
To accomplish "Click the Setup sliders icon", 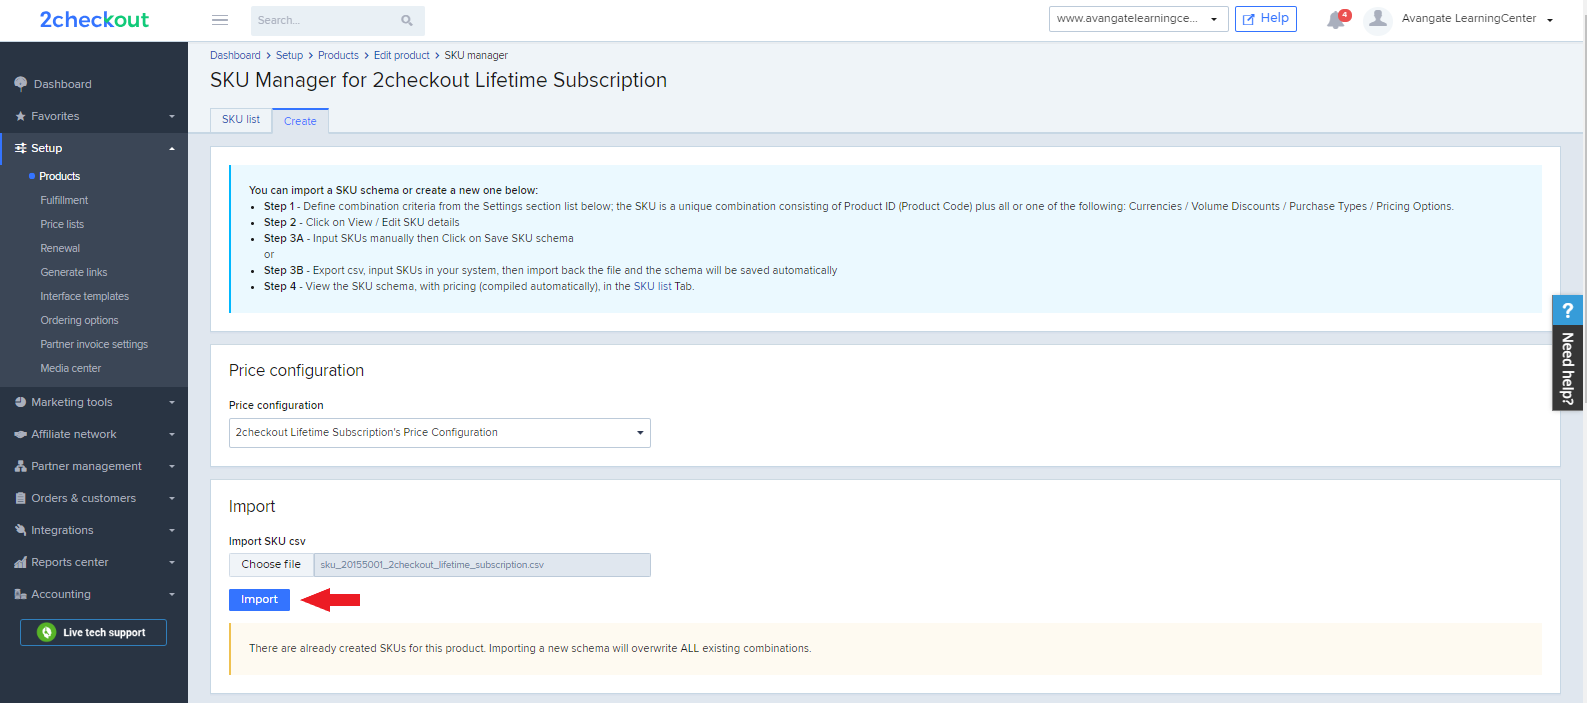I will click(x=20, y=148).
